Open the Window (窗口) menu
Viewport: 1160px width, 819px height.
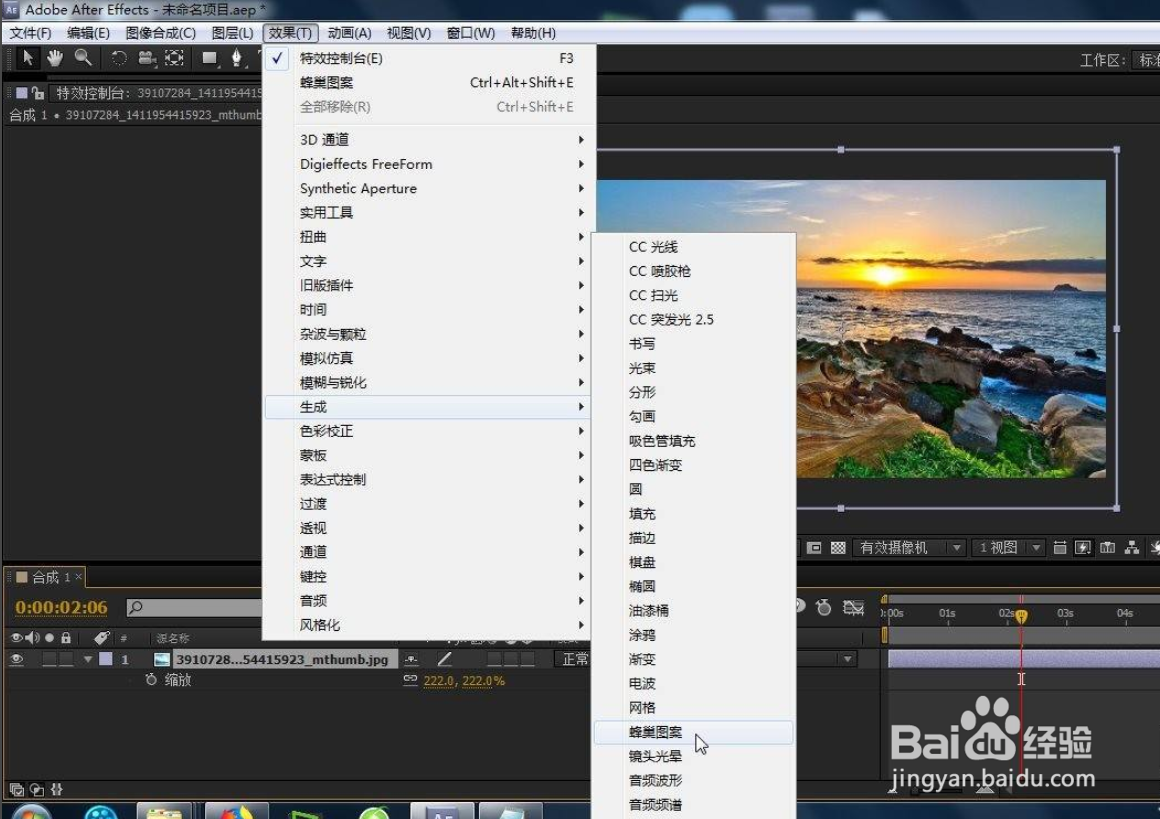click(x=471, y=33)
